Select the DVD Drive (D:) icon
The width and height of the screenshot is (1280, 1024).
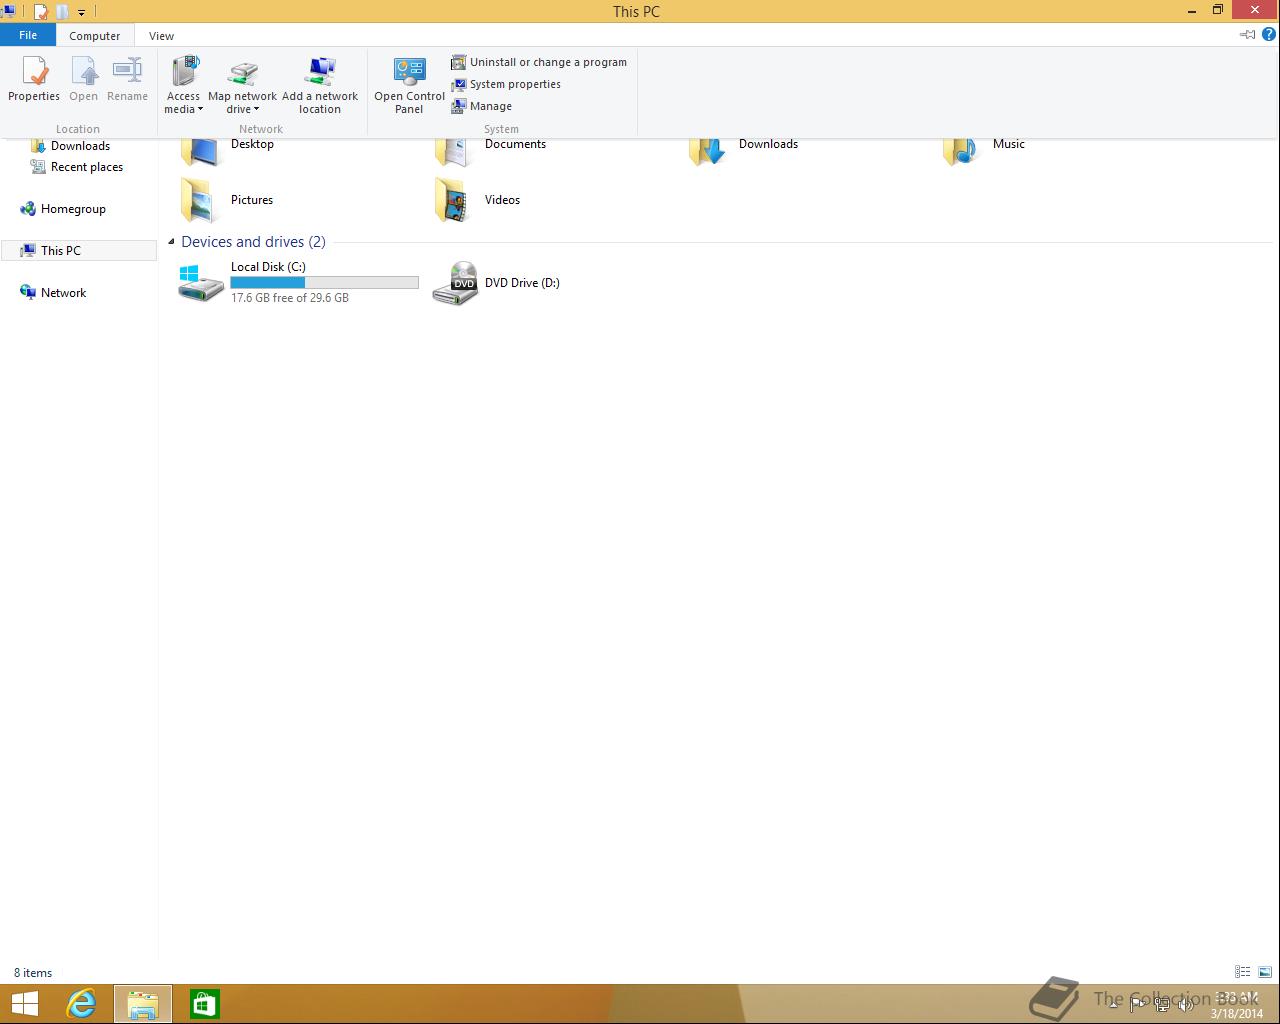pos(455,283)
